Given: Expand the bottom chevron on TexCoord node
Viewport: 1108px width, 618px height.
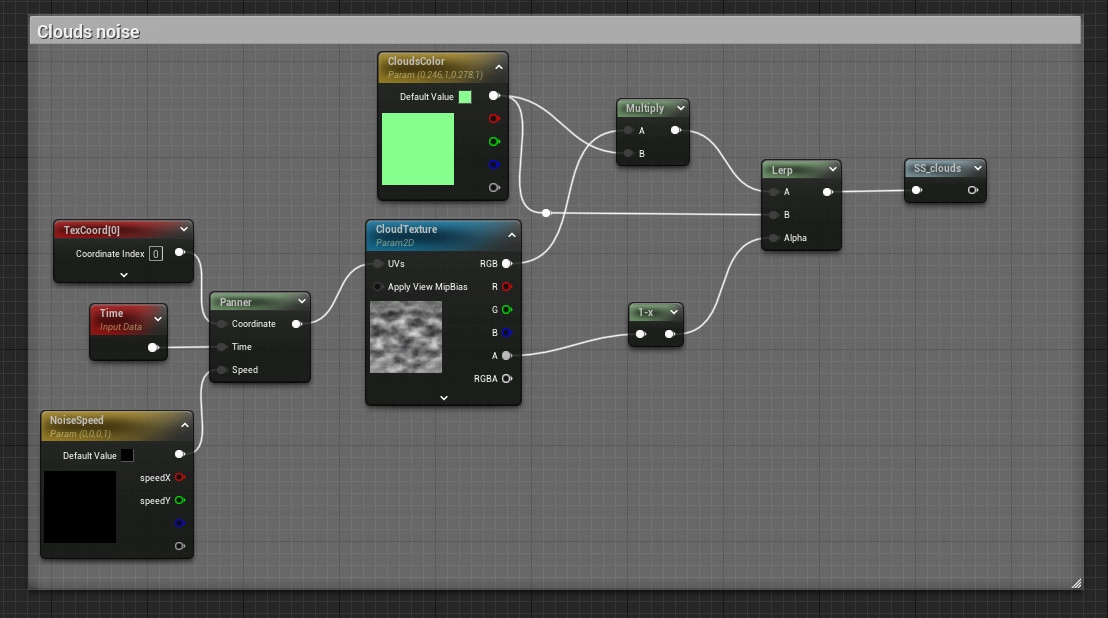Looking at the screenshot, I should tap(124, 274).
